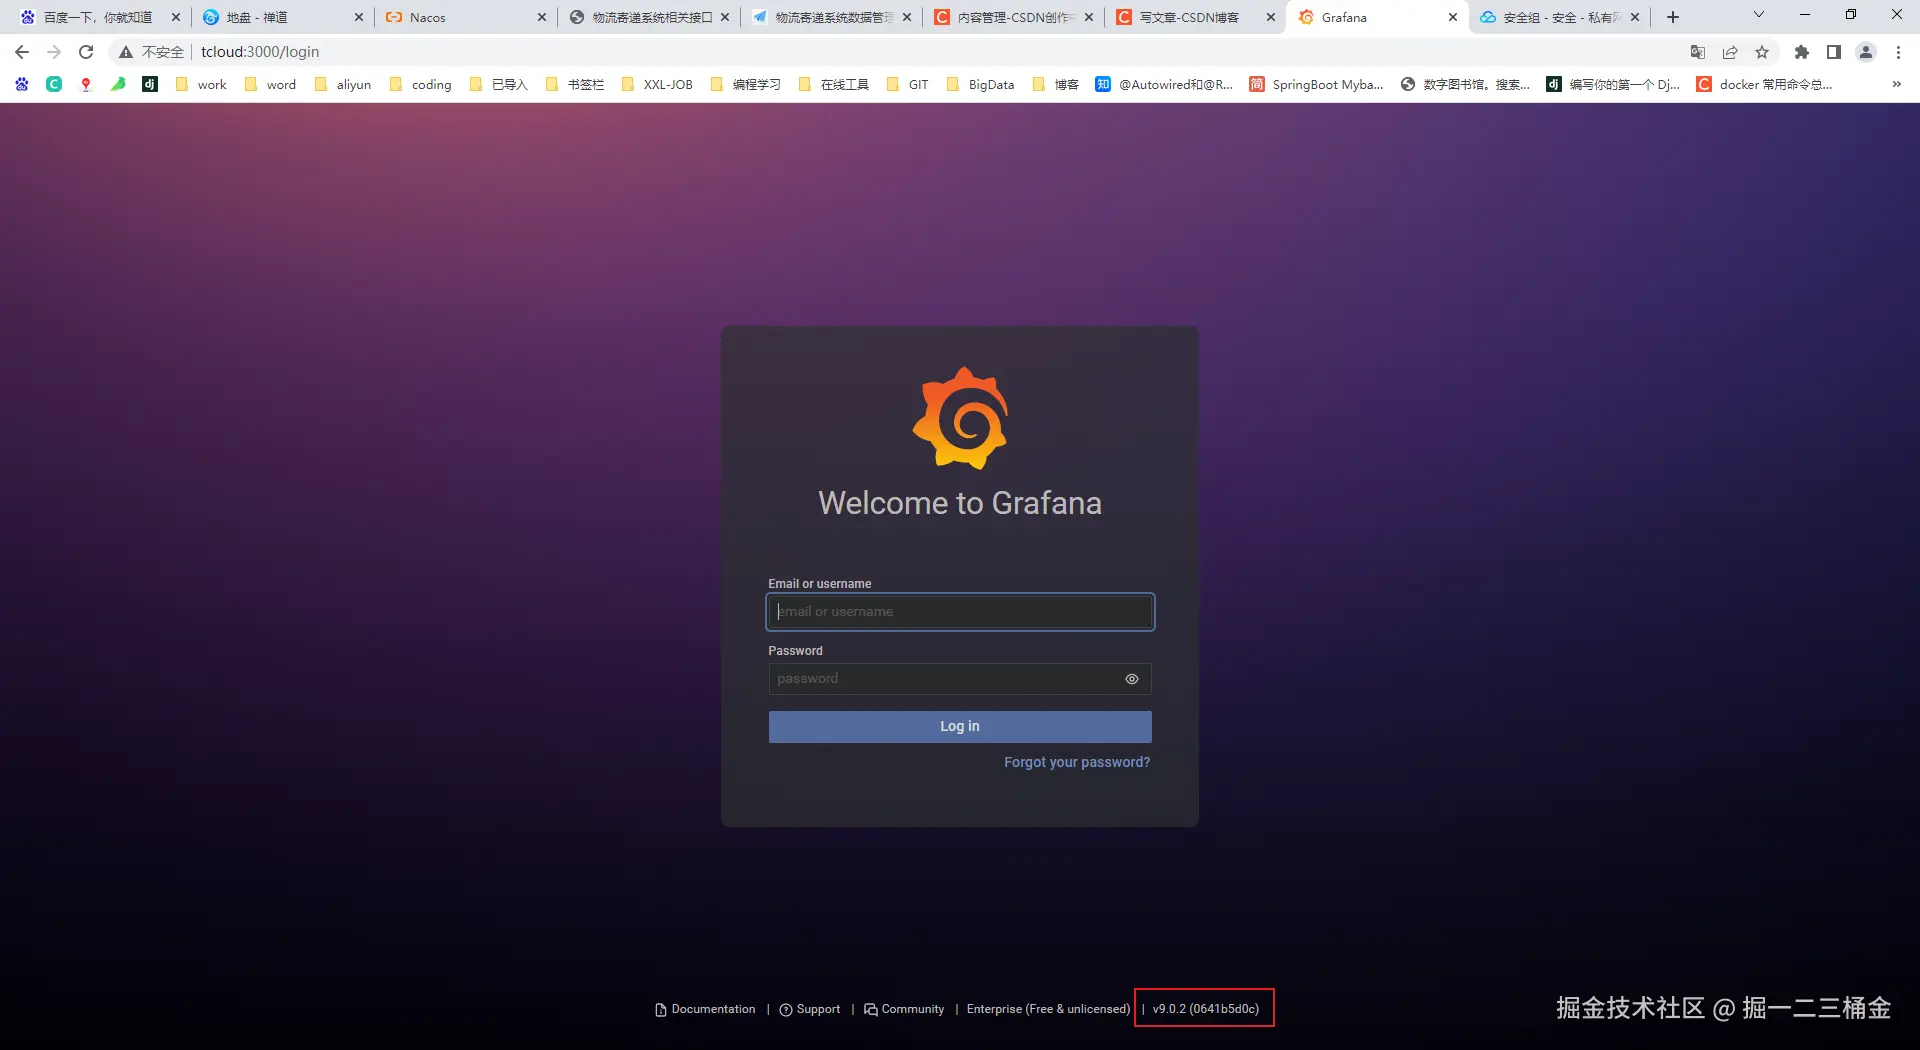The width and height of the screenshot is (1920, 1050).
Task: Open the @Autowired和@R... bookmark
Action: click(1164, 85)
